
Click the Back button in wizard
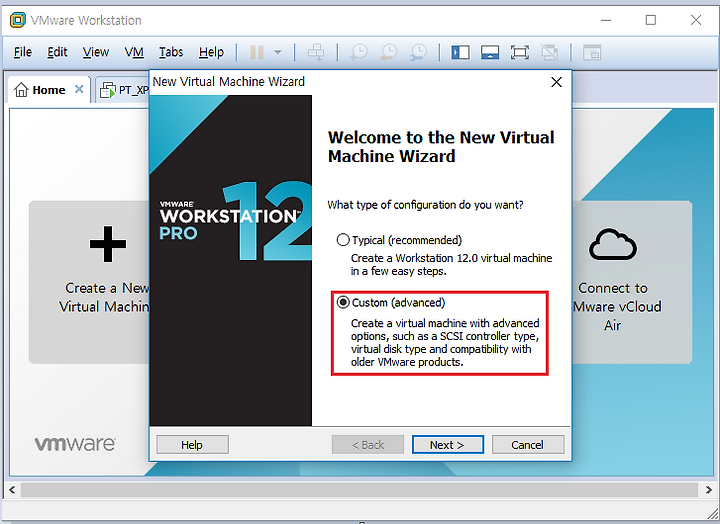(x=368, y=445)
